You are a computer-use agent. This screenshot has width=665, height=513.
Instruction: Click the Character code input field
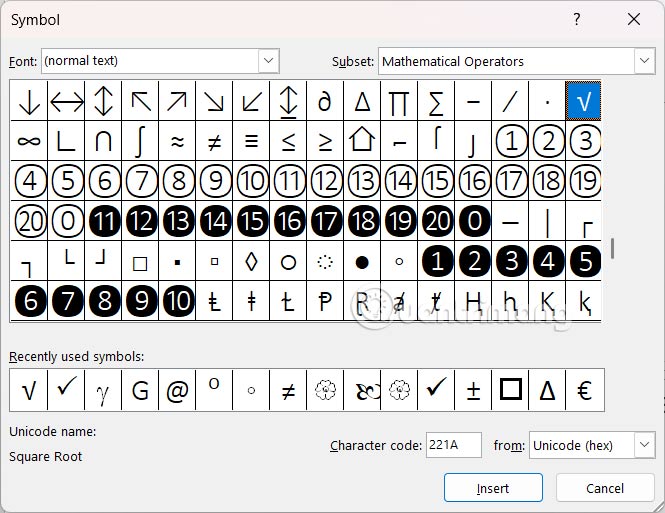(453, 445)
